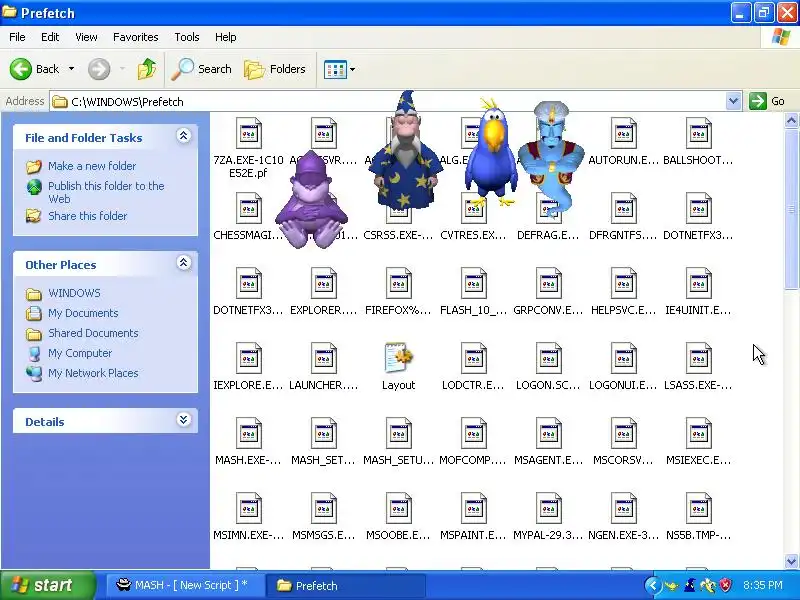Open the View menu

(86, 37)
